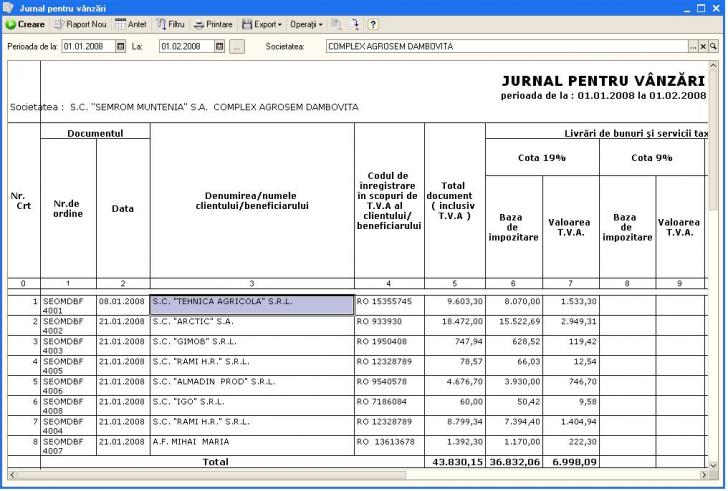Image resolution: width=728 pixels, height=491 pixels.
Task: Click the horizontal scrollbar left arrow
Action: click(x=13, y=475)
